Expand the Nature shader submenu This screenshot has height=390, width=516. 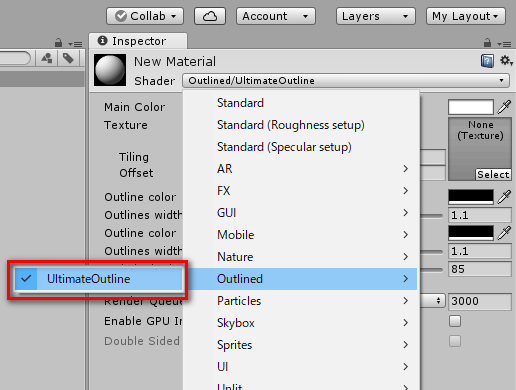click(x=300, y=257)
